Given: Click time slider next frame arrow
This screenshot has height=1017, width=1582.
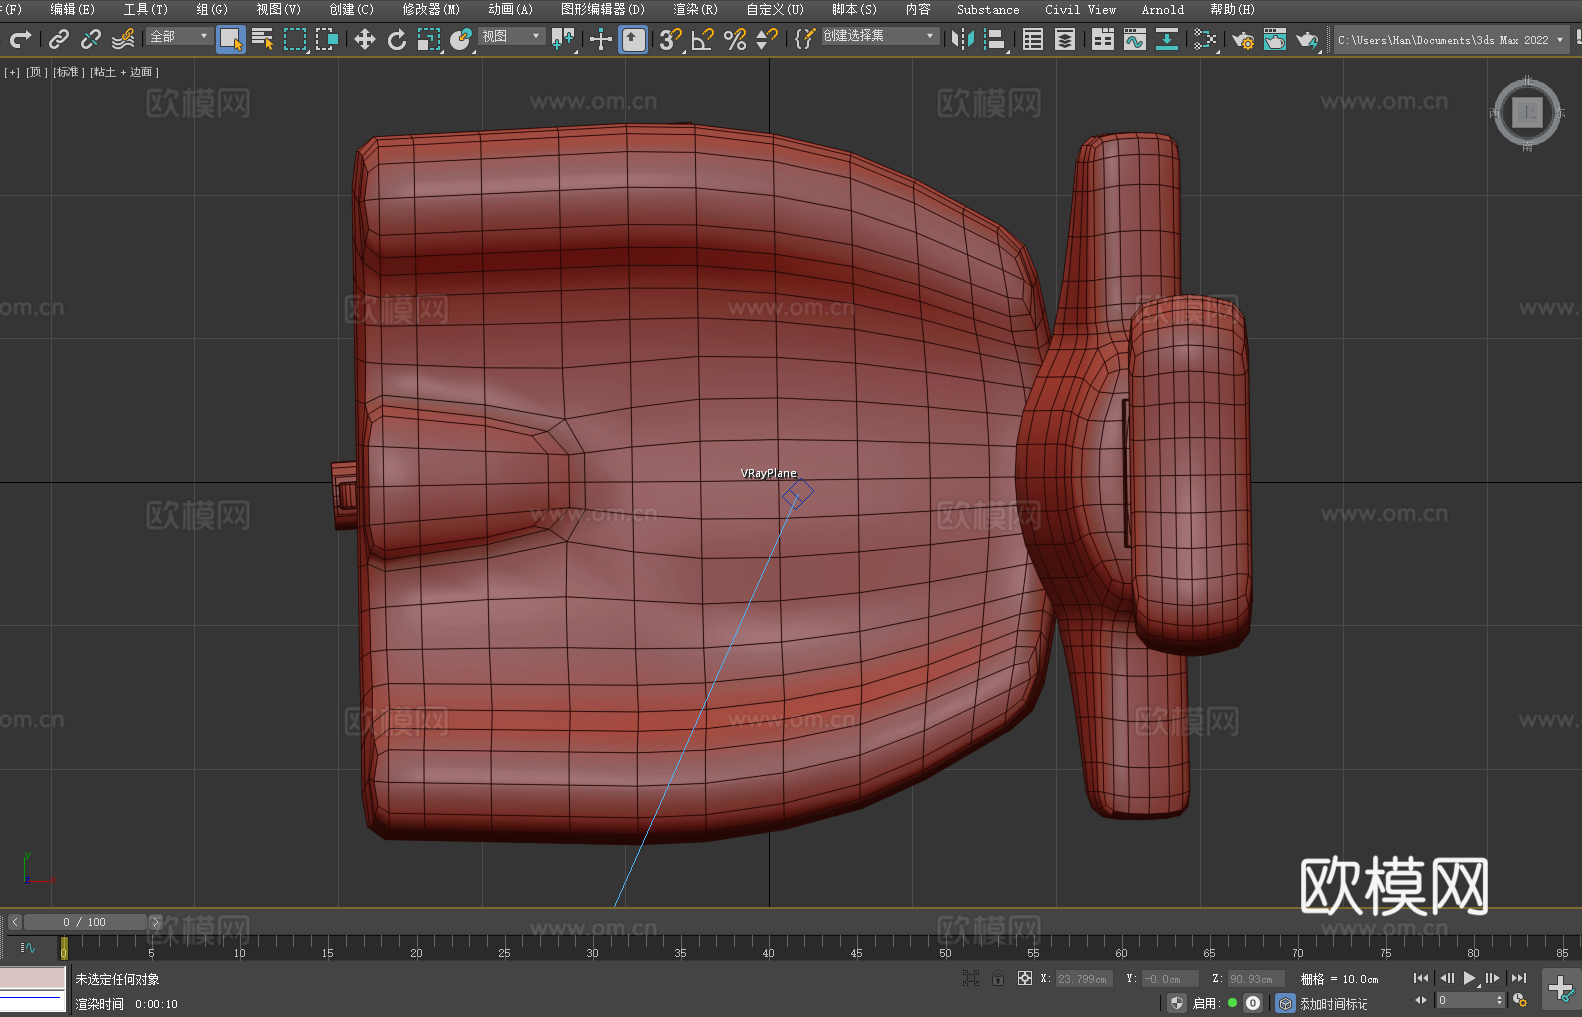Looking at the screenshot, I should pos(155,922).
